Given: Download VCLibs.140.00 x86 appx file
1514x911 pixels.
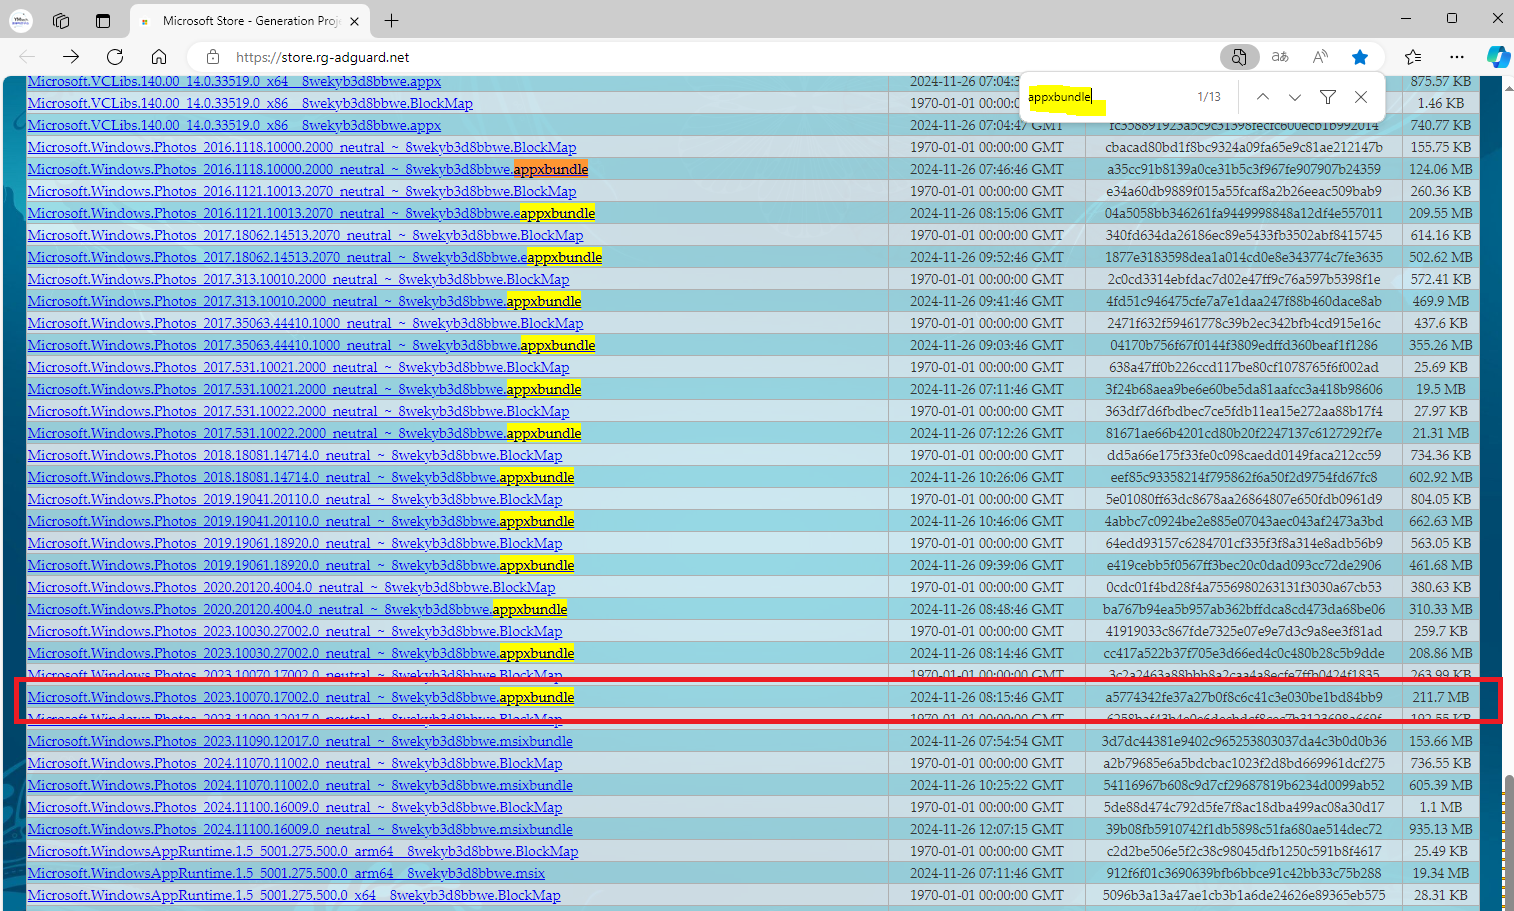Looking at the screenshot, I should pyautogui.click(x=234, y=125).
